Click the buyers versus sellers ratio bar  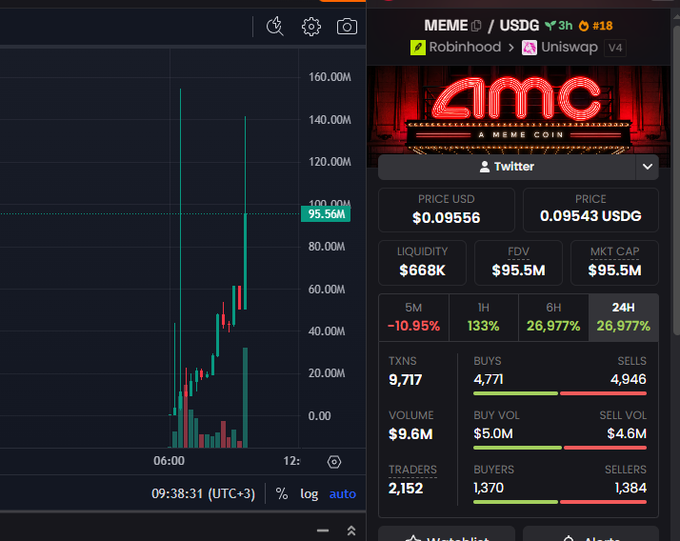tap(560, 502)
